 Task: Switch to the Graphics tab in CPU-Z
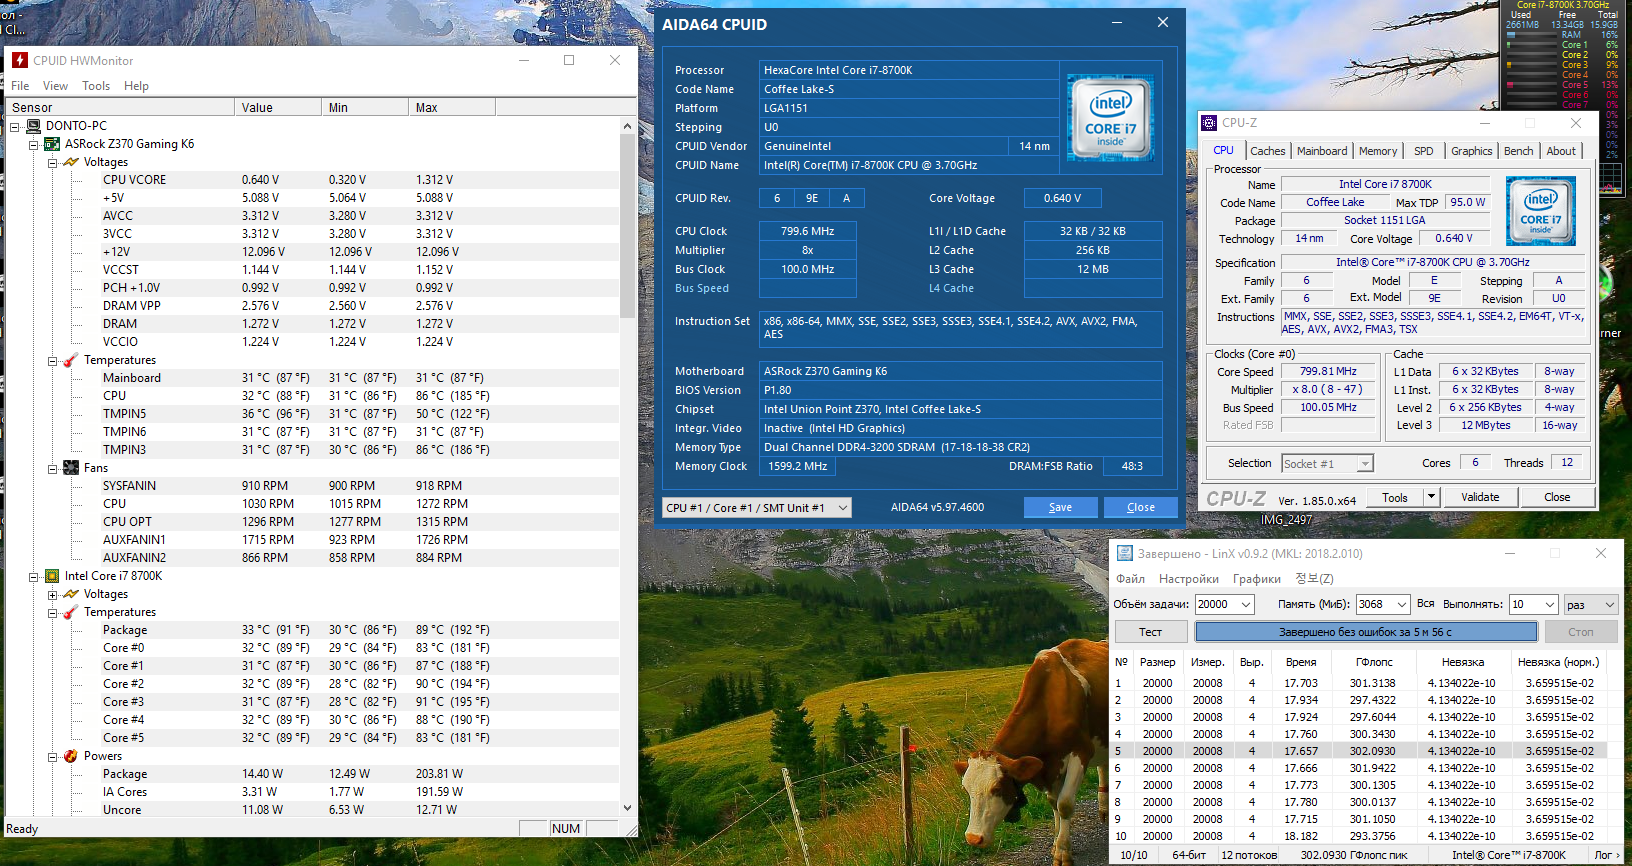(1472, 151)
